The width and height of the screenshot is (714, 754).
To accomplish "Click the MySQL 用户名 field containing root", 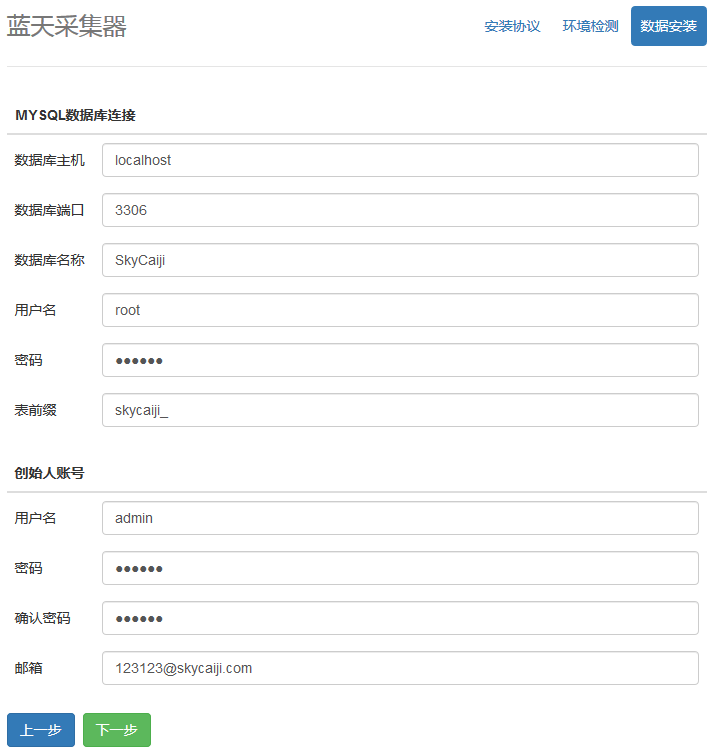I will (400, 310).
